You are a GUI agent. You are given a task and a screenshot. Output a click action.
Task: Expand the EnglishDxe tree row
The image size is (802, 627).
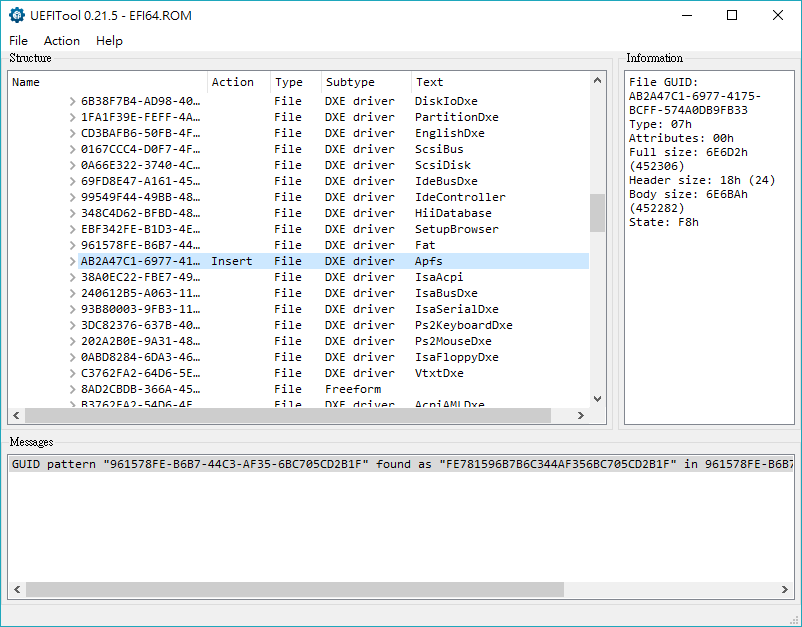pos(73,133)
